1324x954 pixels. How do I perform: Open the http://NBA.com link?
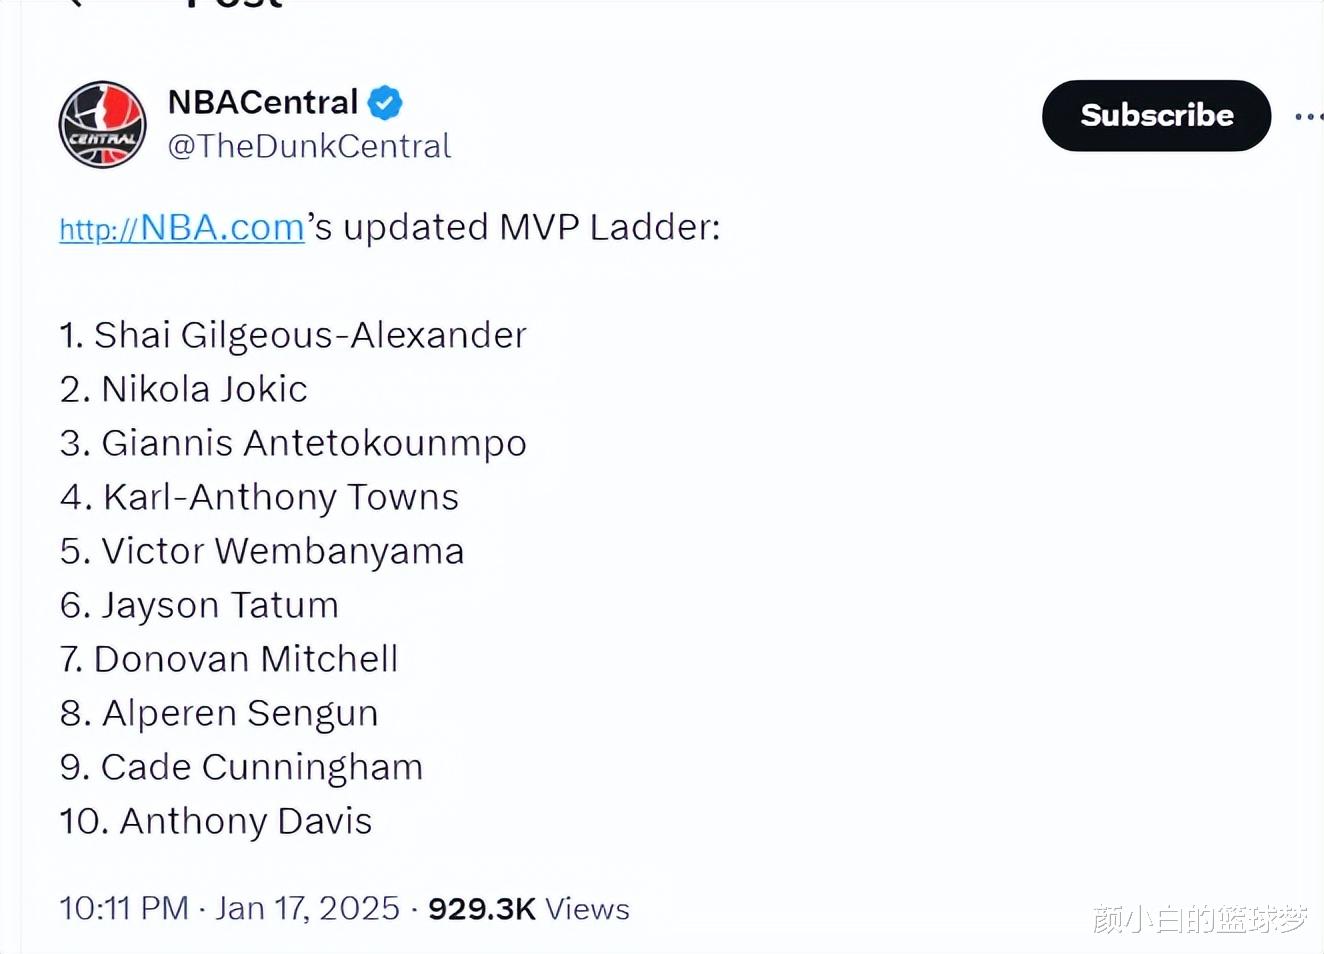(182, 228)
